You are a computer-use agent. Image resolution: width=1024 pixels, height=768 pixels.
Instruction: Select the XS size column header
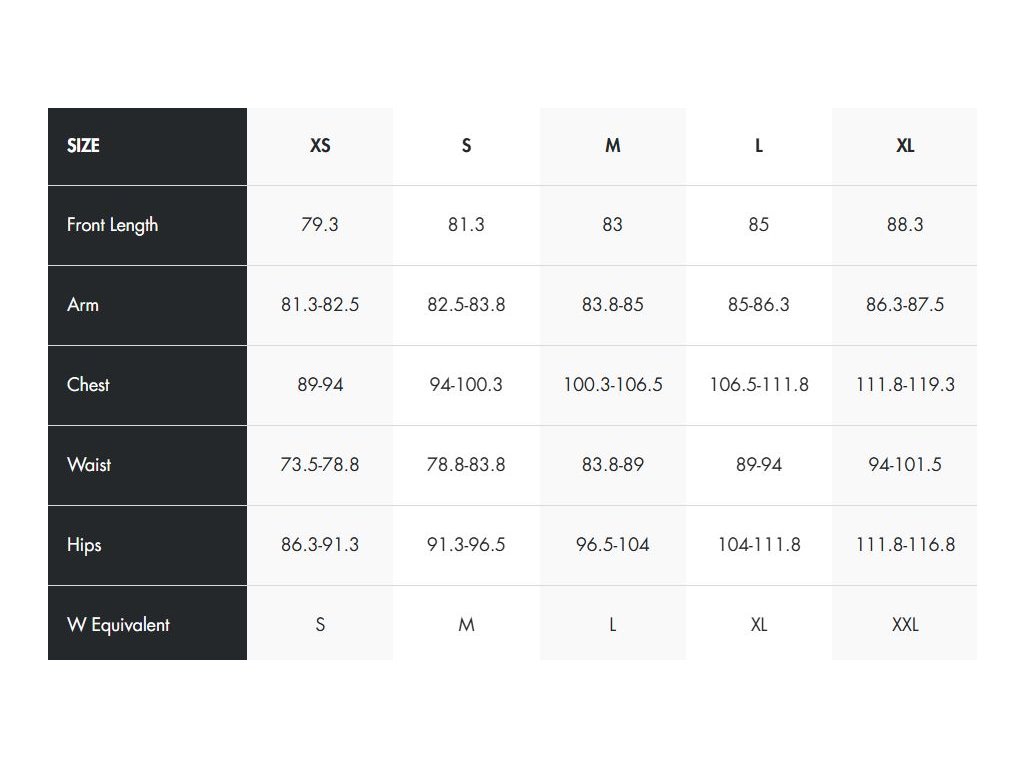[320, 146]
